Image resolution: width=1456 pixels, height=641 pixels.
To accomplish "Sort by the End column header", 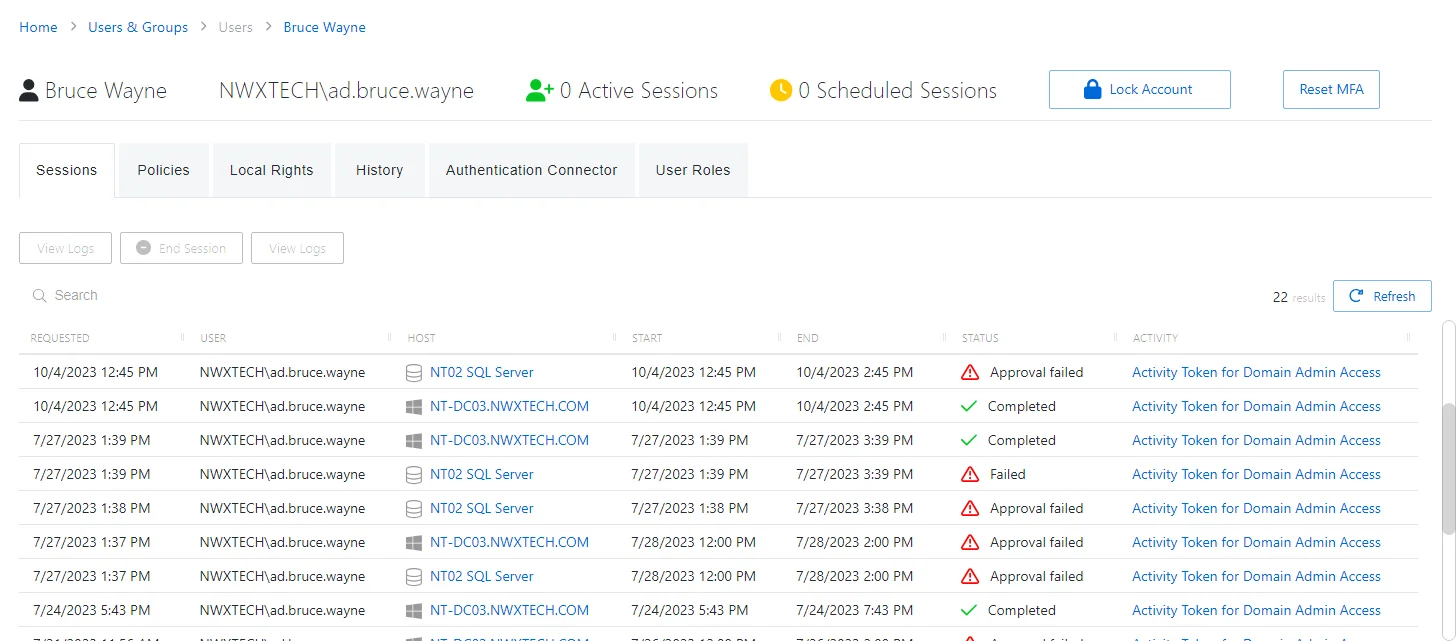I will (x=808, y=338).
